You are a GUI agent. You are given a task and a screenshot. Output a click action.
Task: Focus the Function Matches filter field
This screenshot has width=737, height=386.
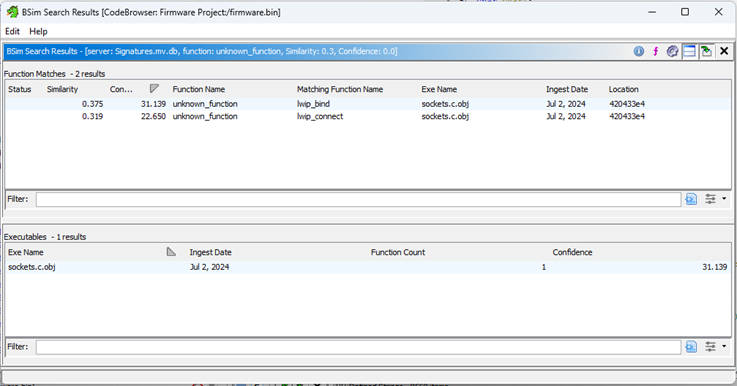coord(358,199)
